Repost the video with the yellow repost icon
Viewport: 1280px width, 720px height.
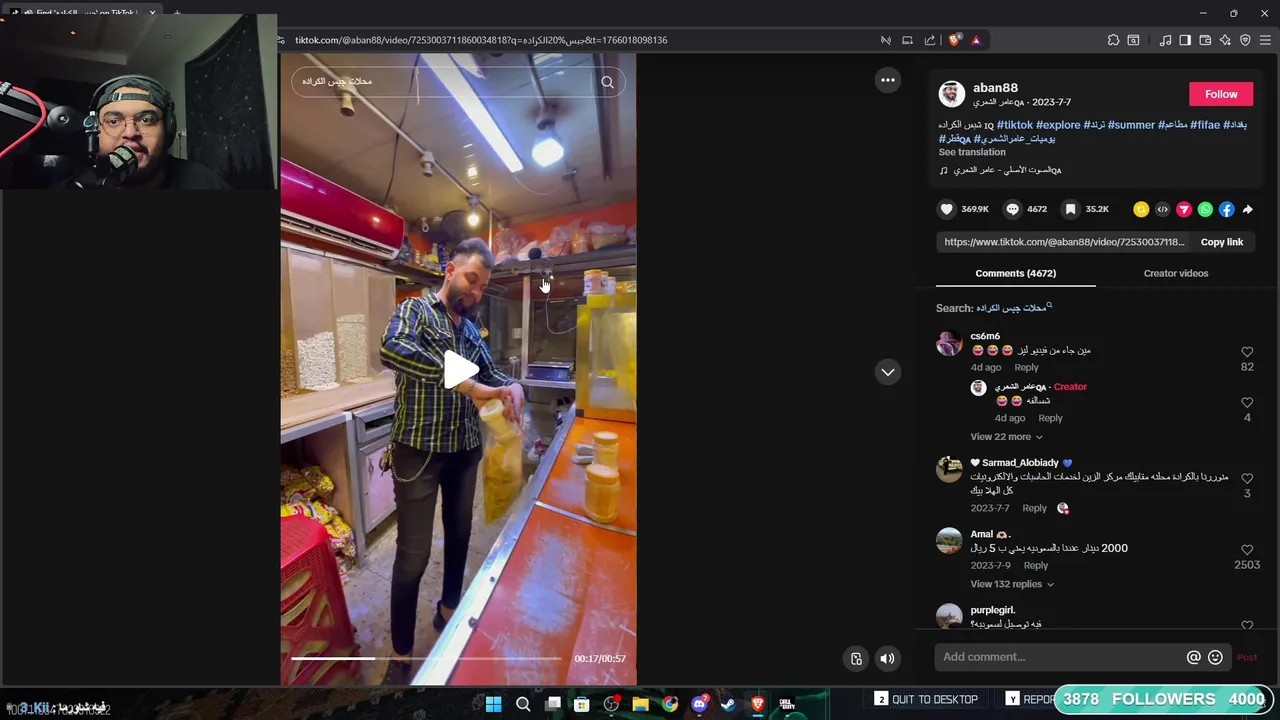point(1140,209)
